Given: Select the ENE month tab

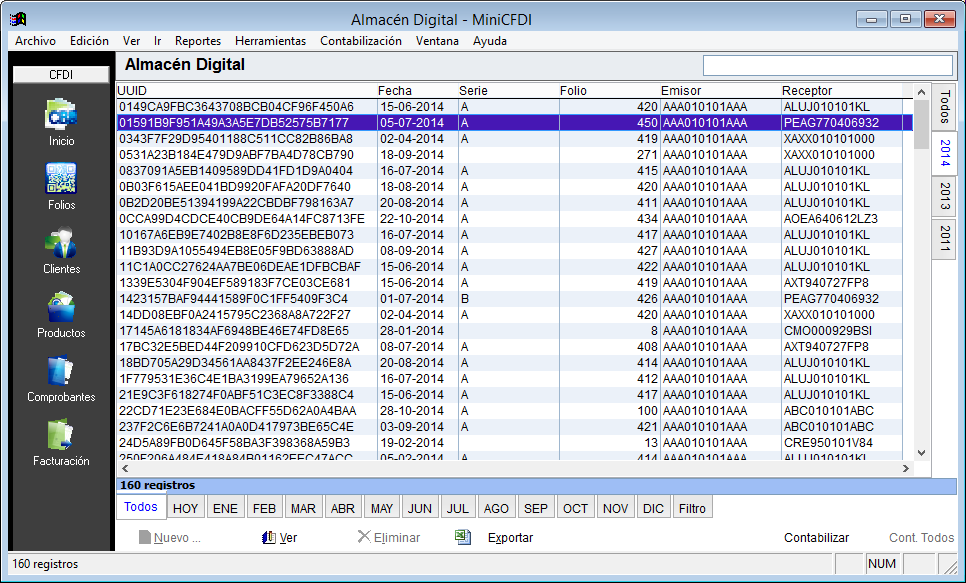Looking at the screenshot, I should click(x=225, y=508).
